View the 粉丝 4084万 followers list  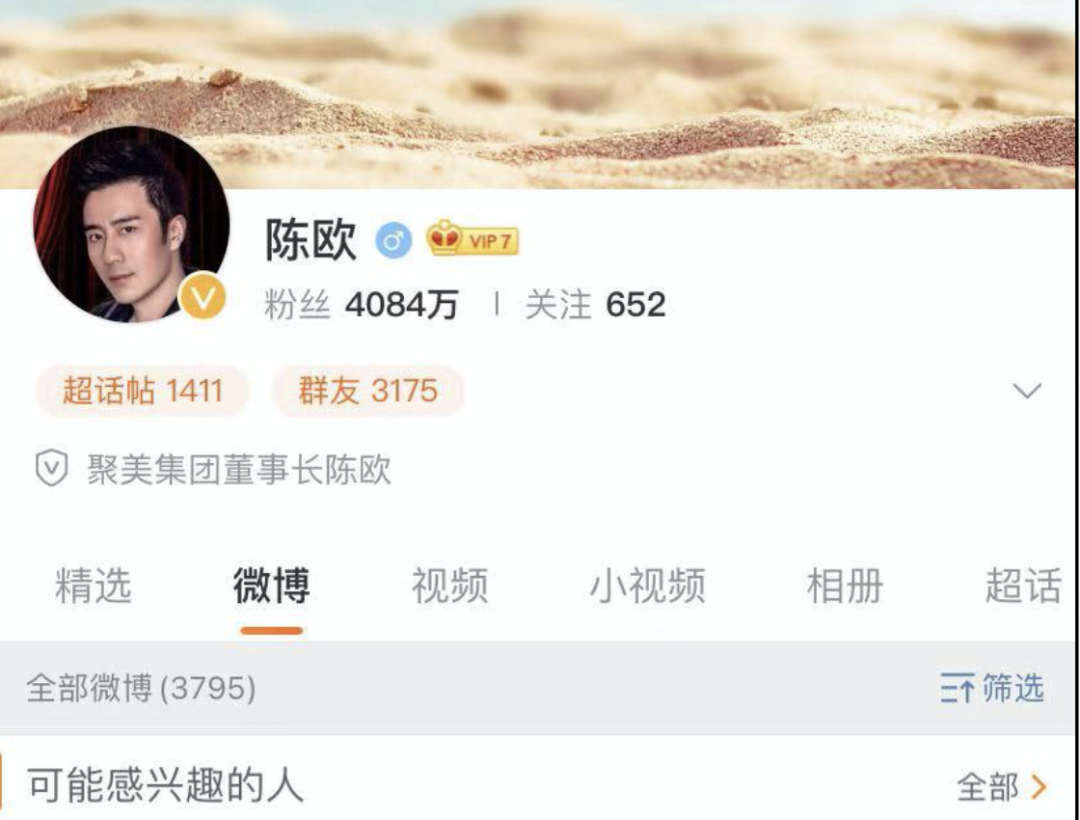click(361, 304)
